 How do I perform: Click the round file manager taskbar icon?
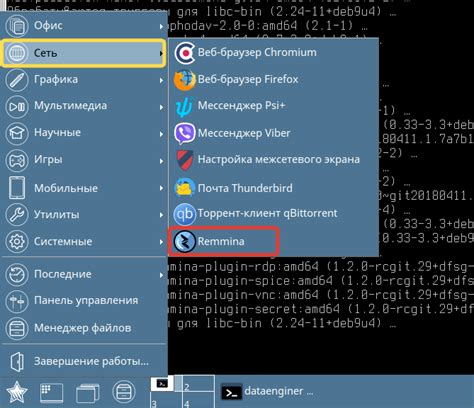pos(124,392)
